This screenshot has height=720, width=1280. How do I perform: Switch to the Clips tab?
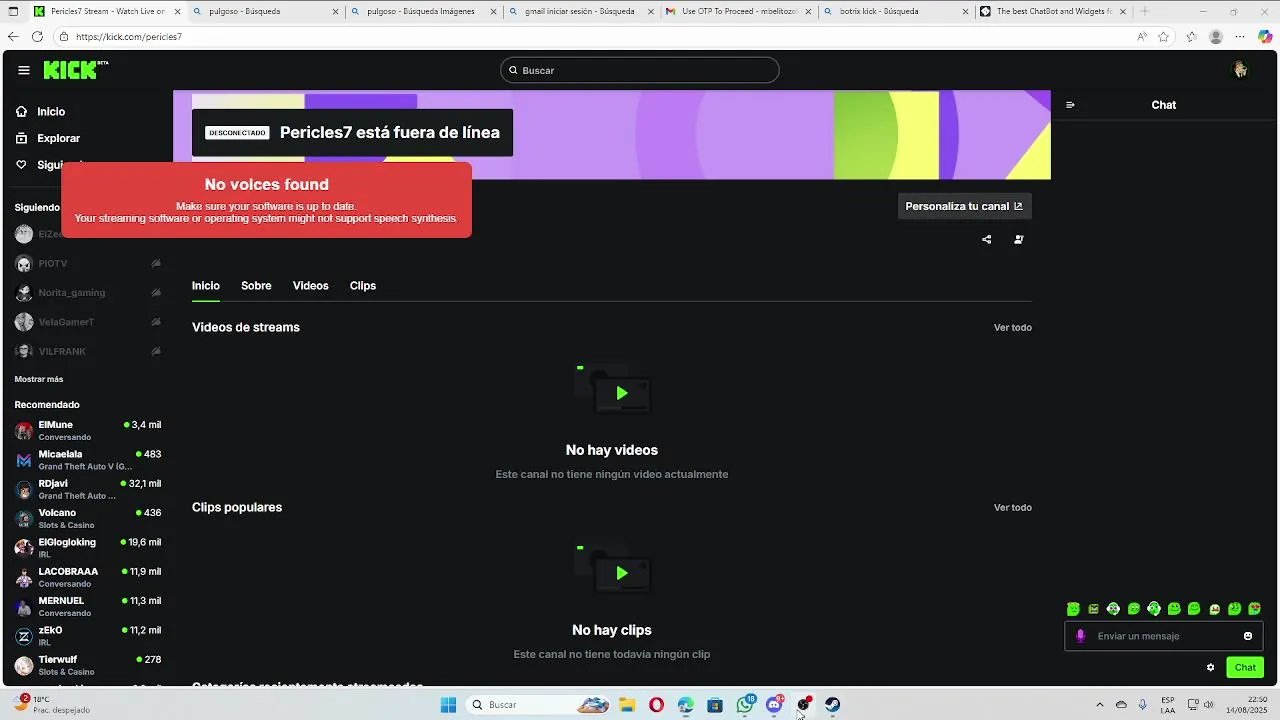tap(363, 286)
